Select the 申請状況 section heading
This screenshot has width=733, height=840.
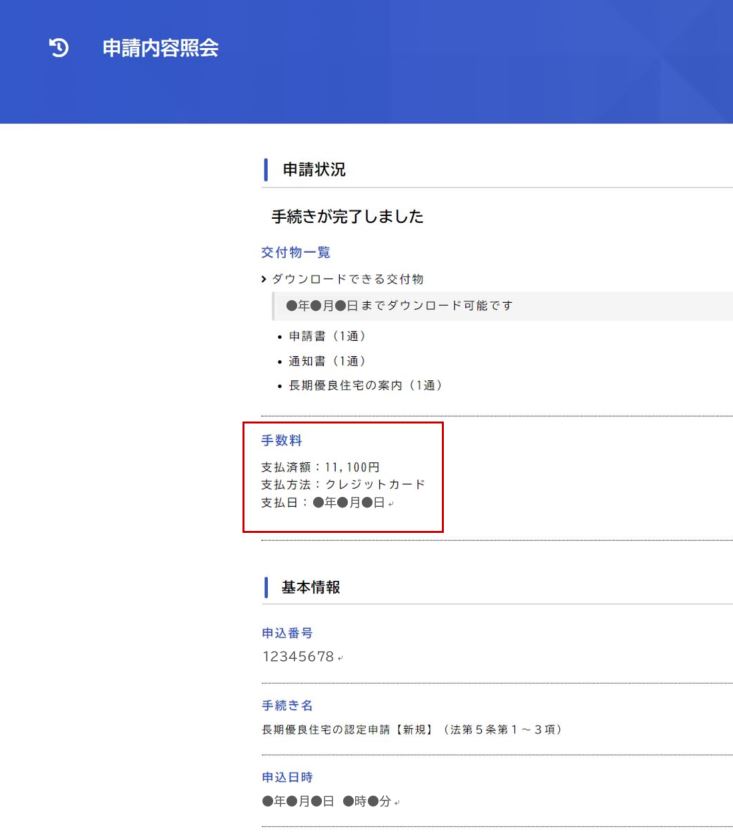click(x=313, y=170)
